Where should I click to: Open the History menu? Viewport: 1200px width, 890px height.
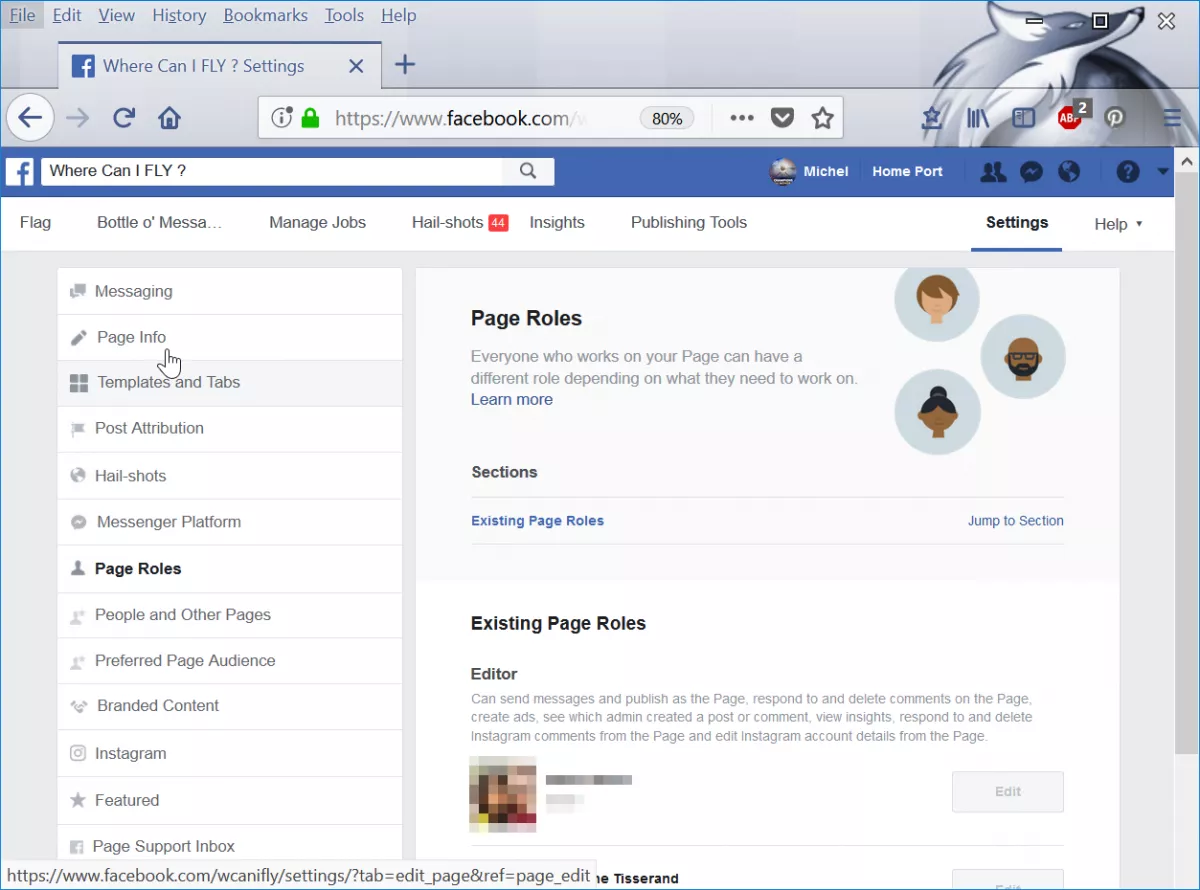(x=179, y=15)
